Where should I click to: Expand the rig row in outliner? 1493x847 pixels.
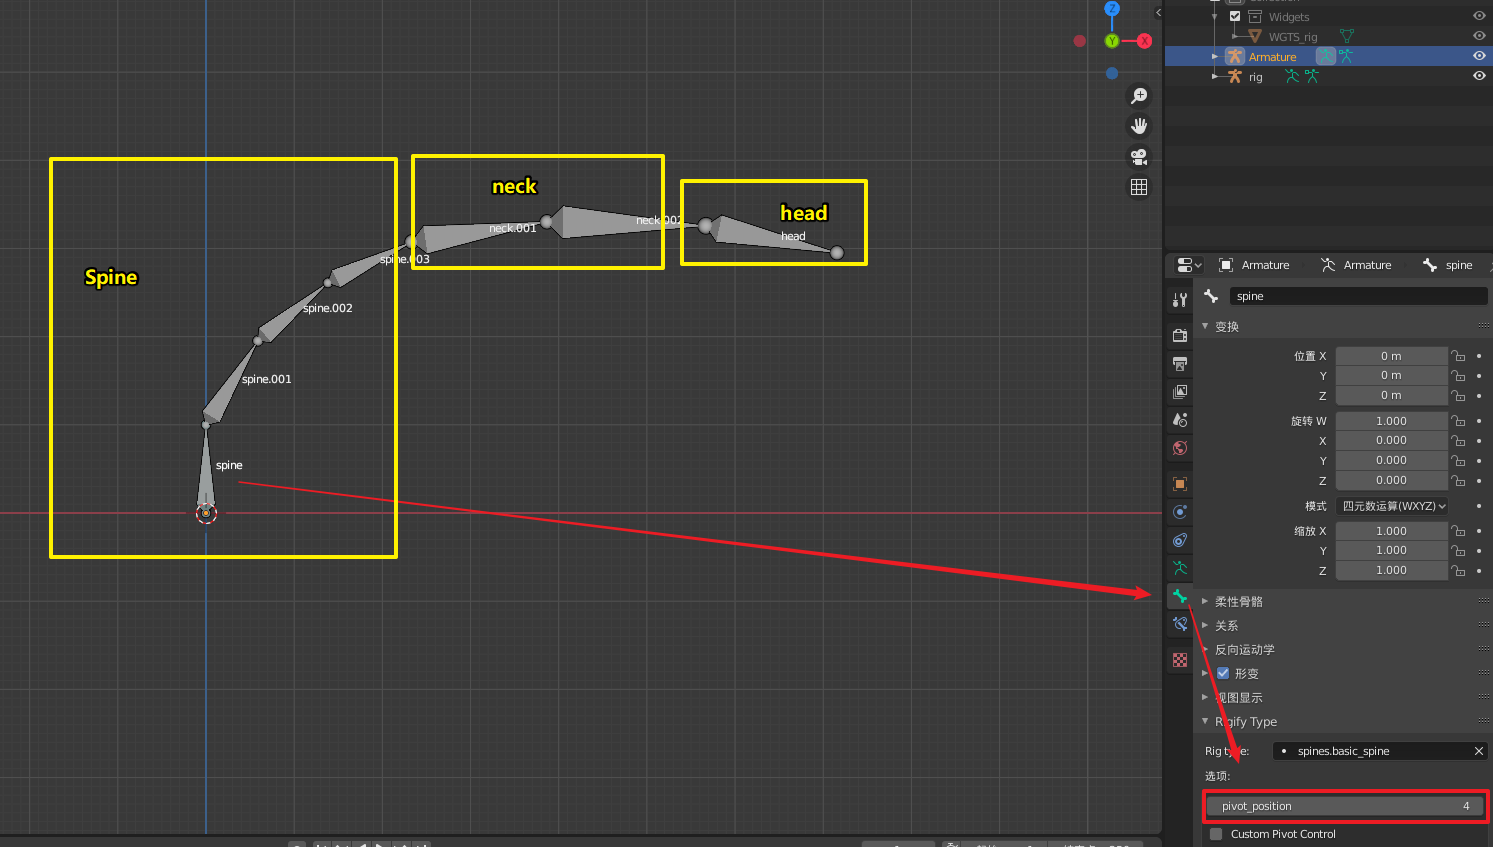click(x=1215, y=76)
